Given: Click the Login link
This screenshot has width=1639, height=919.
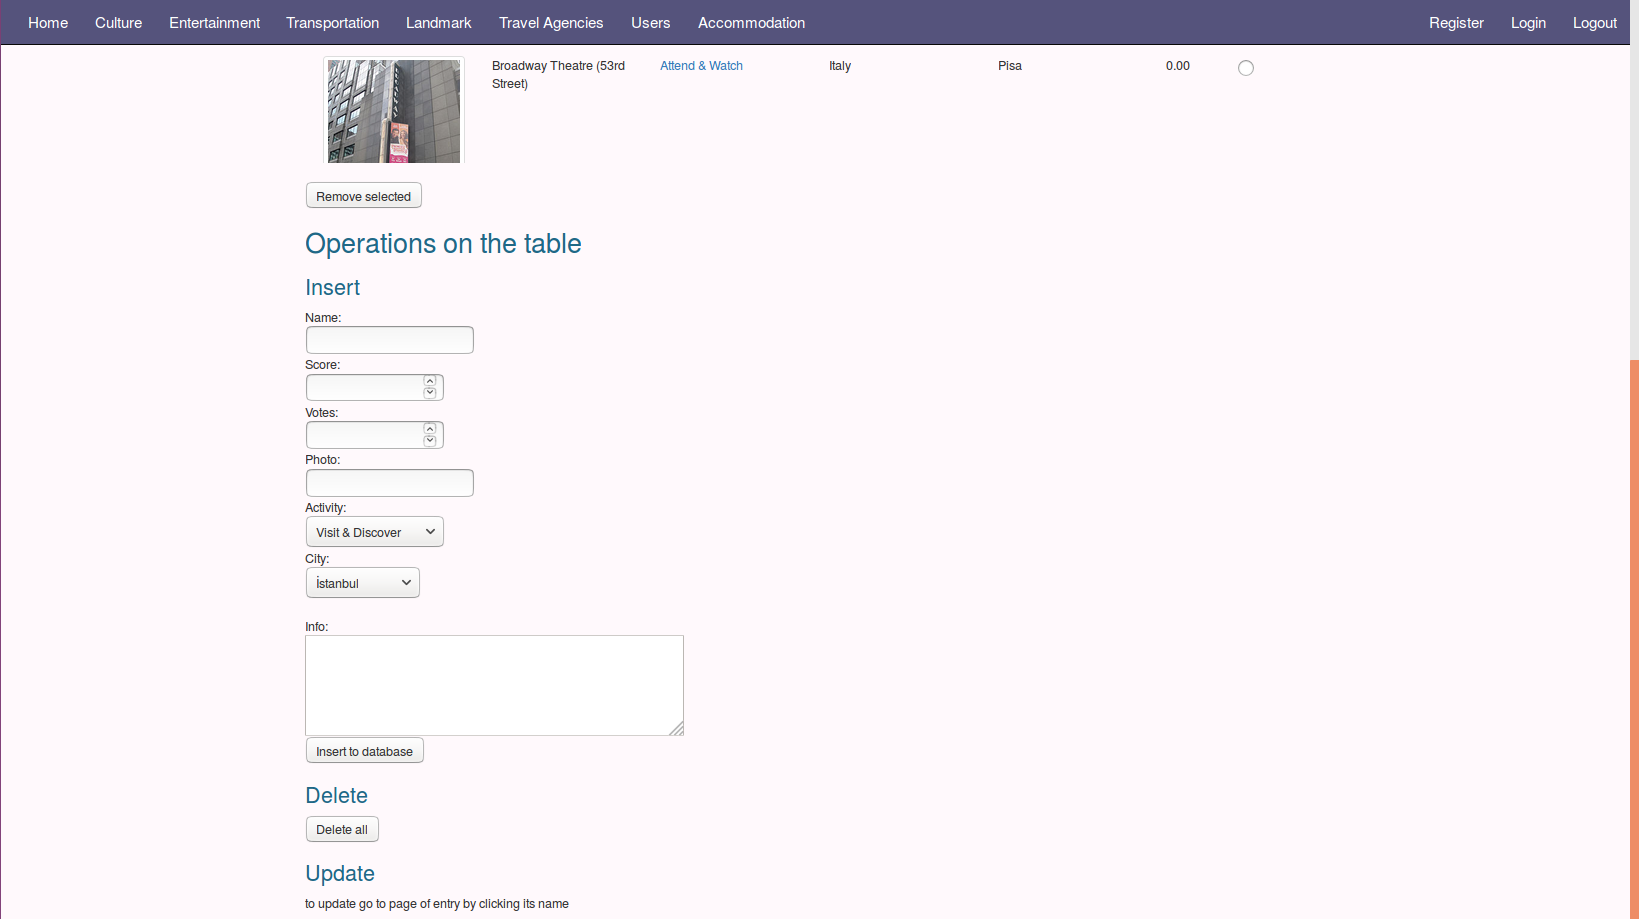Looking at the screenshot, I should coord(1528,22).
